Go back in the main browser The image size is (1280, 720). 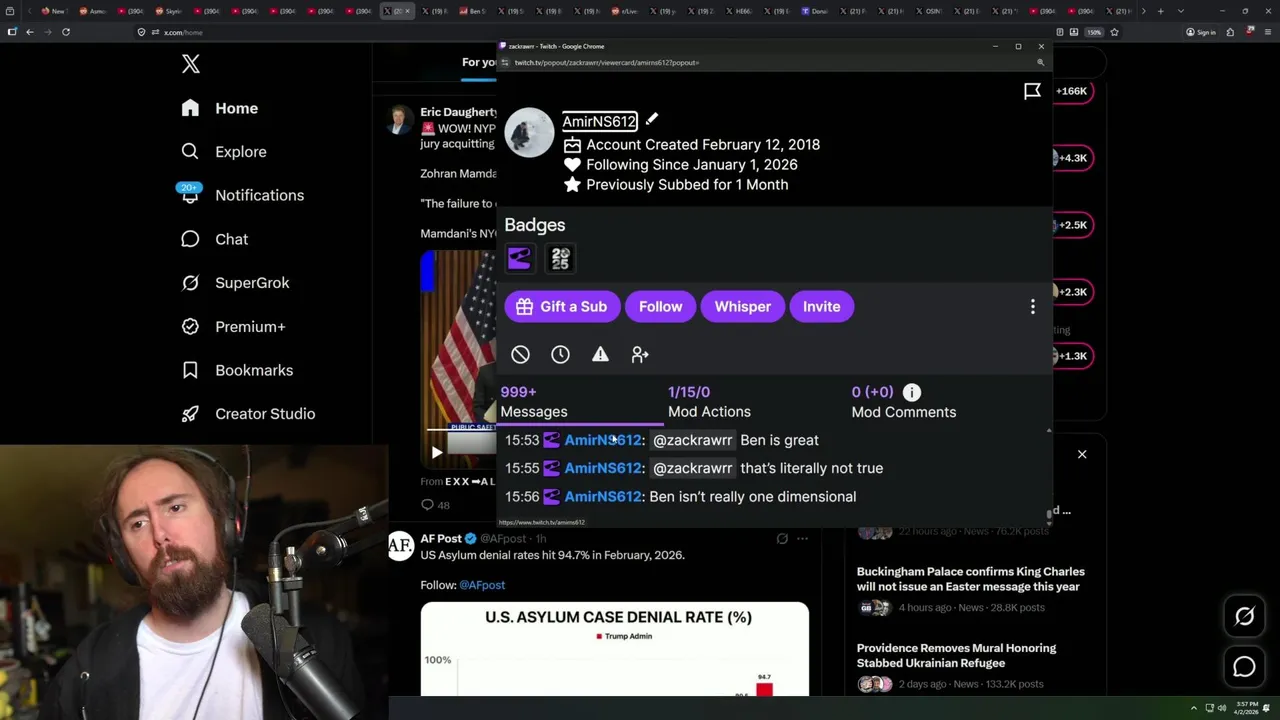[30, 32]
